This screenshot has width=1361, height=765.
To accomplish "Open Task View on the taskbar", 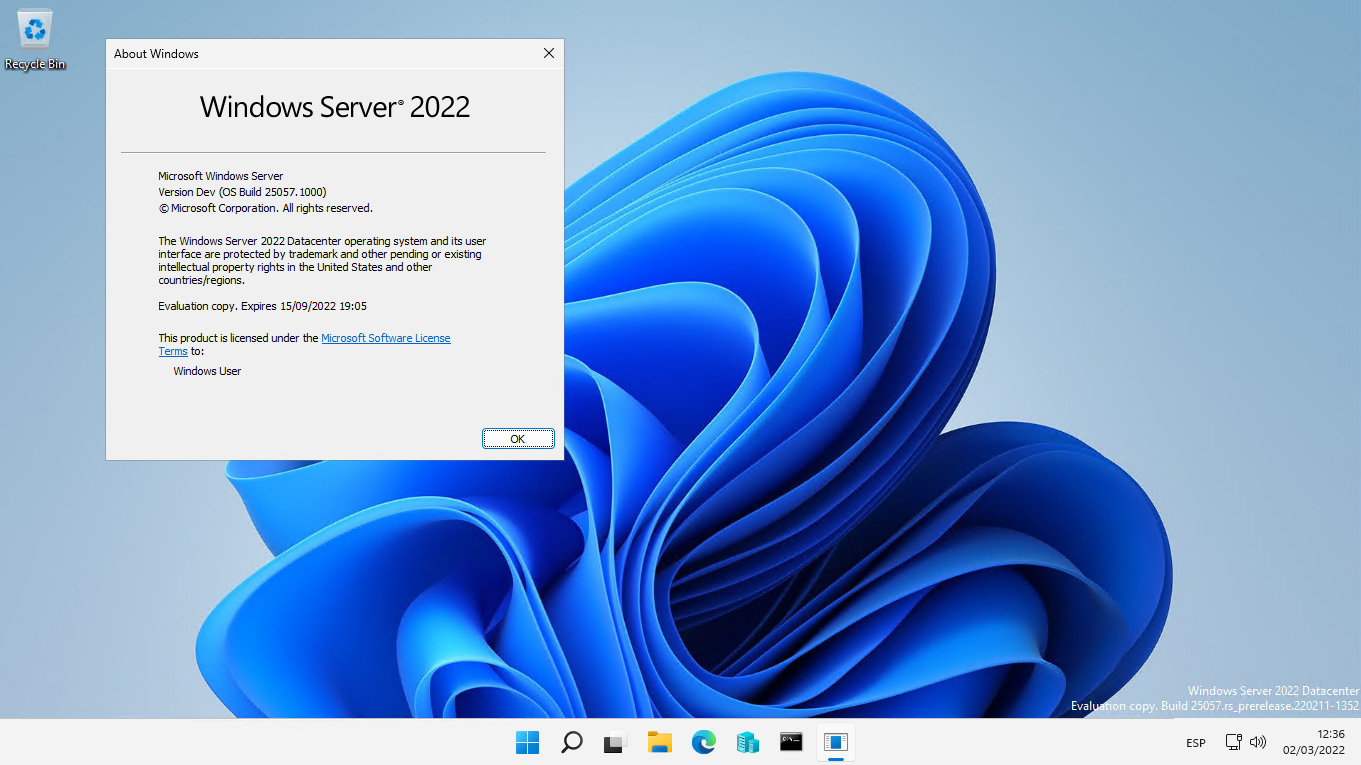I will [615, 742].
